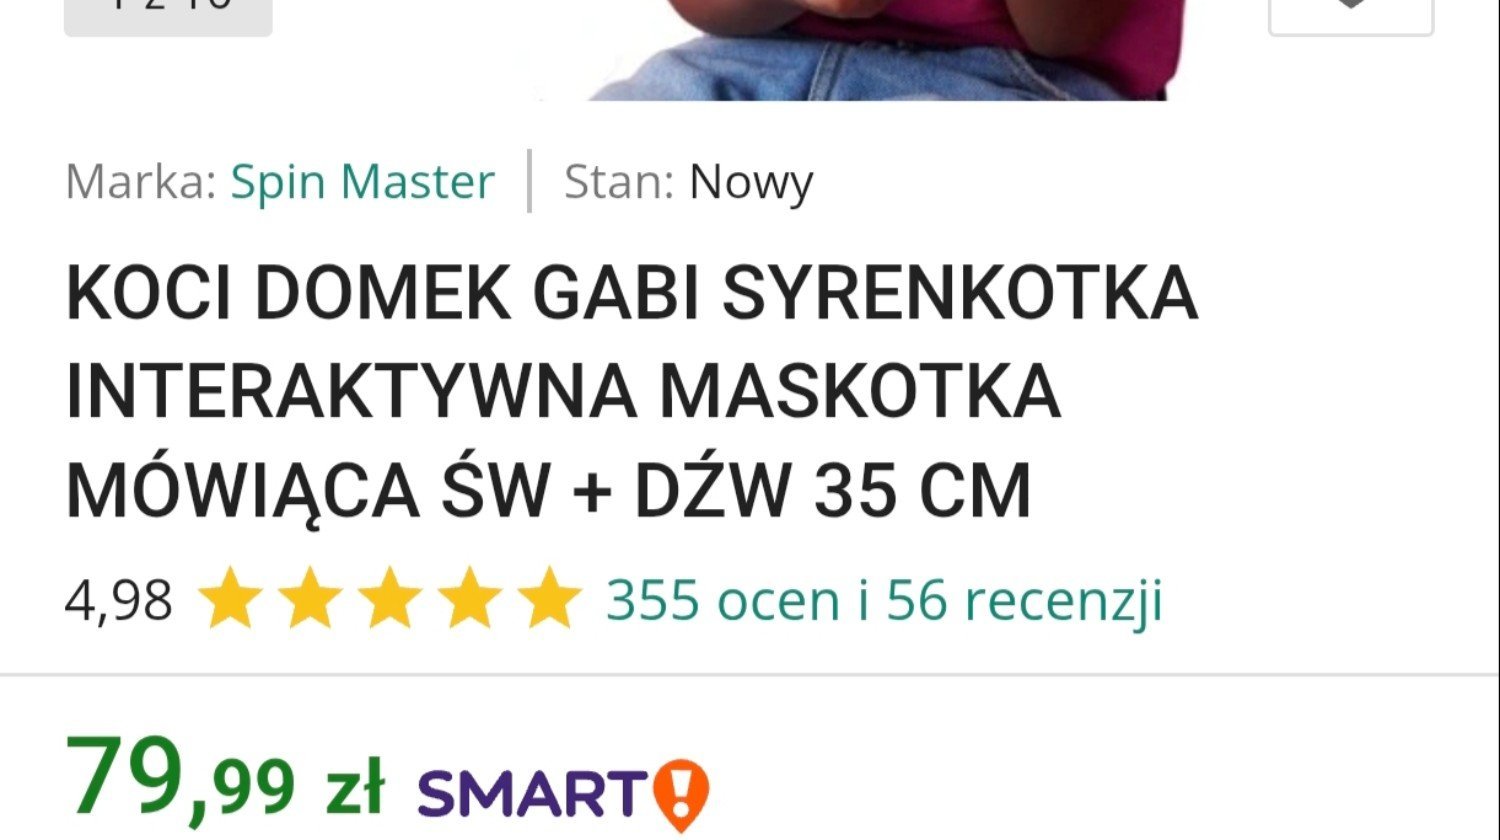The width and height of the screenshot is (1500, 840).
Task: Tap the image counter badge on the photo
Action: 168,15
